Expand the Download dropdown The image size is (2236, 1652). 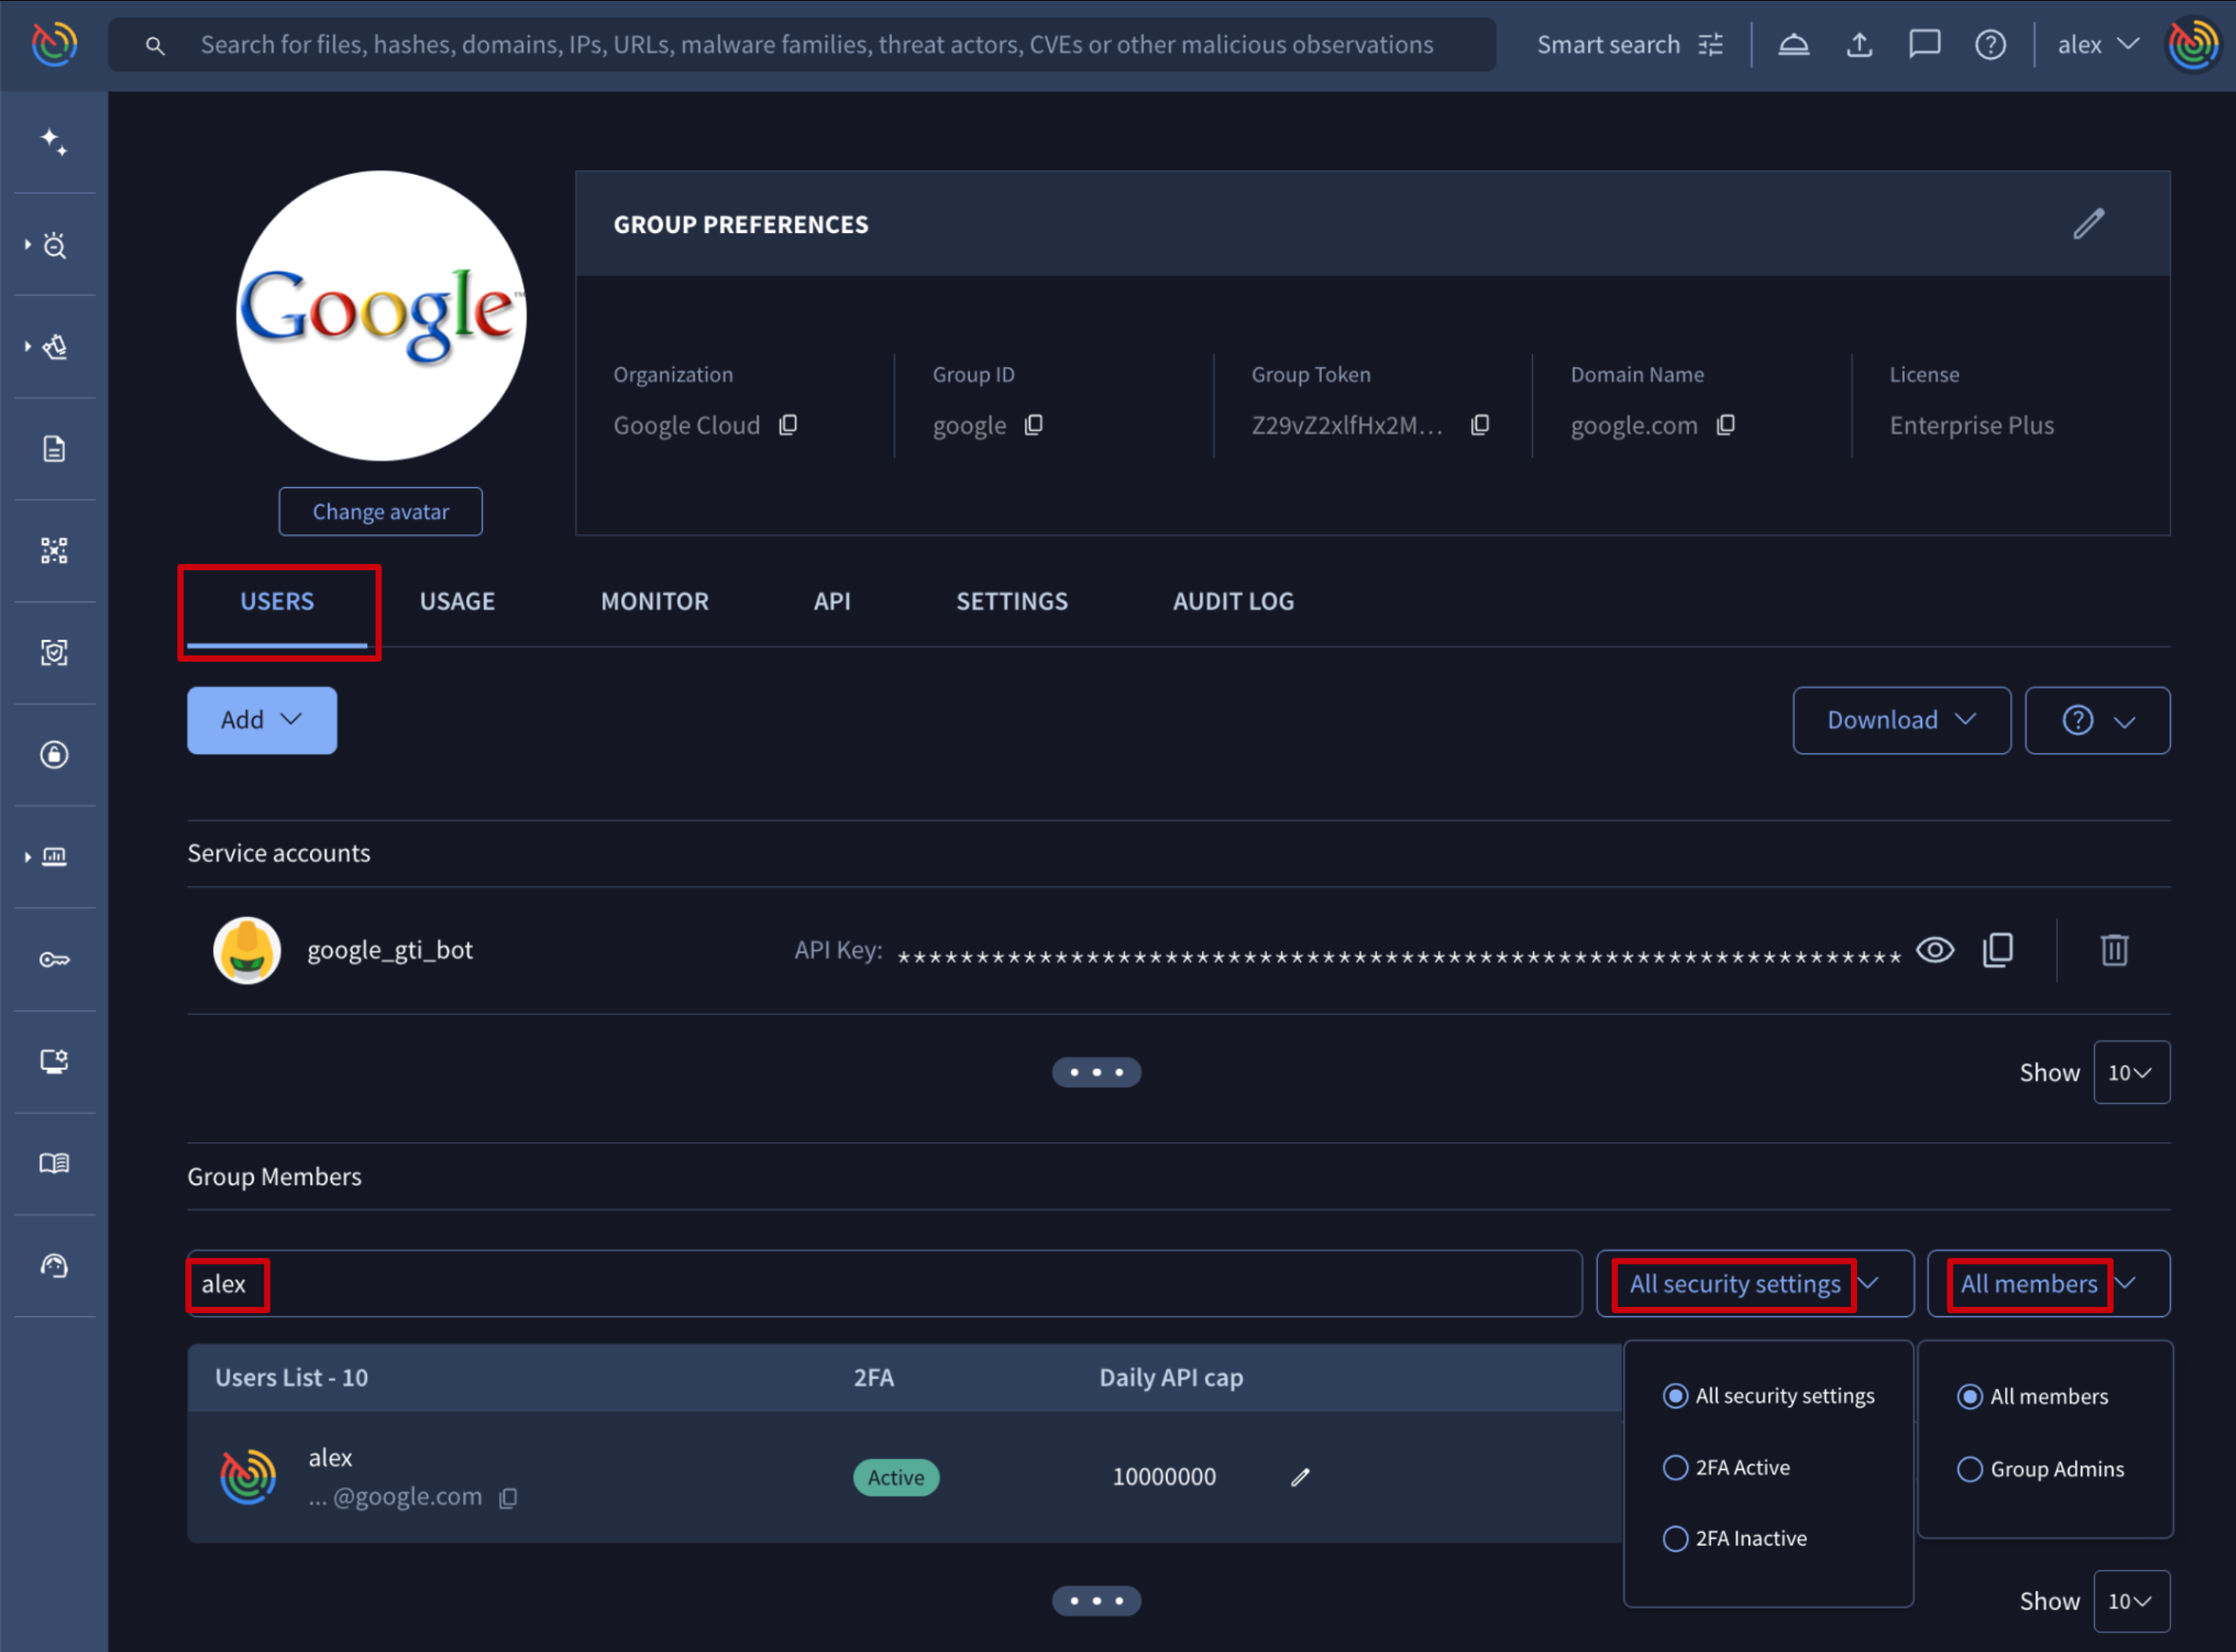pyautogui.click(x=1900, y=720)
